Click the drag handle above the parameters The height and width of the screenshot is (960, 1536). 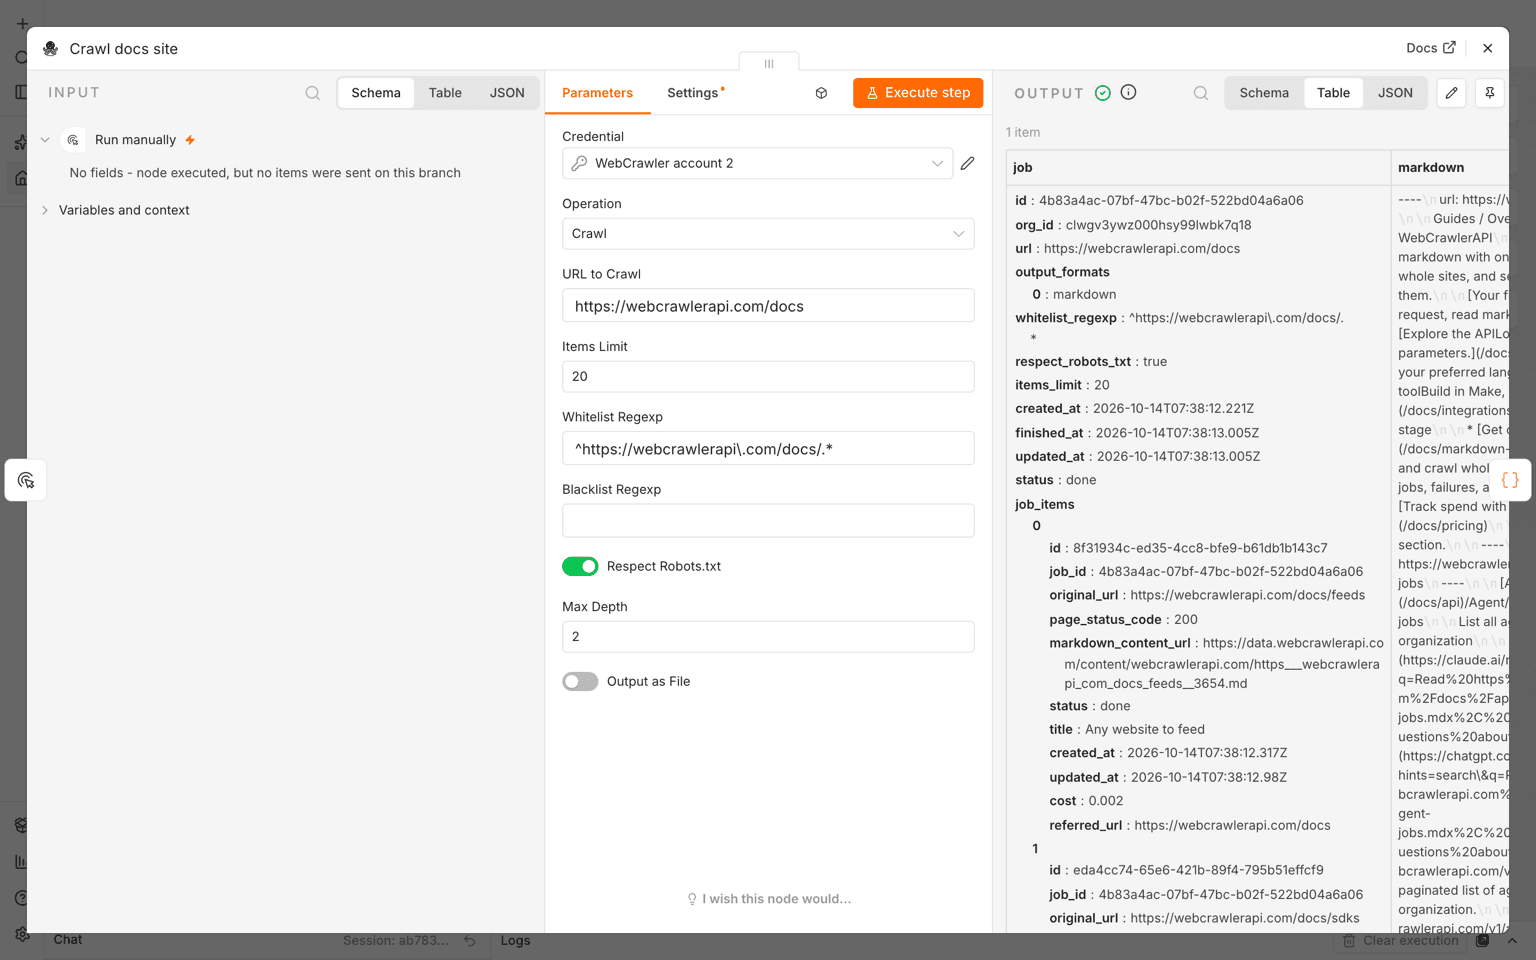point(769,63)
